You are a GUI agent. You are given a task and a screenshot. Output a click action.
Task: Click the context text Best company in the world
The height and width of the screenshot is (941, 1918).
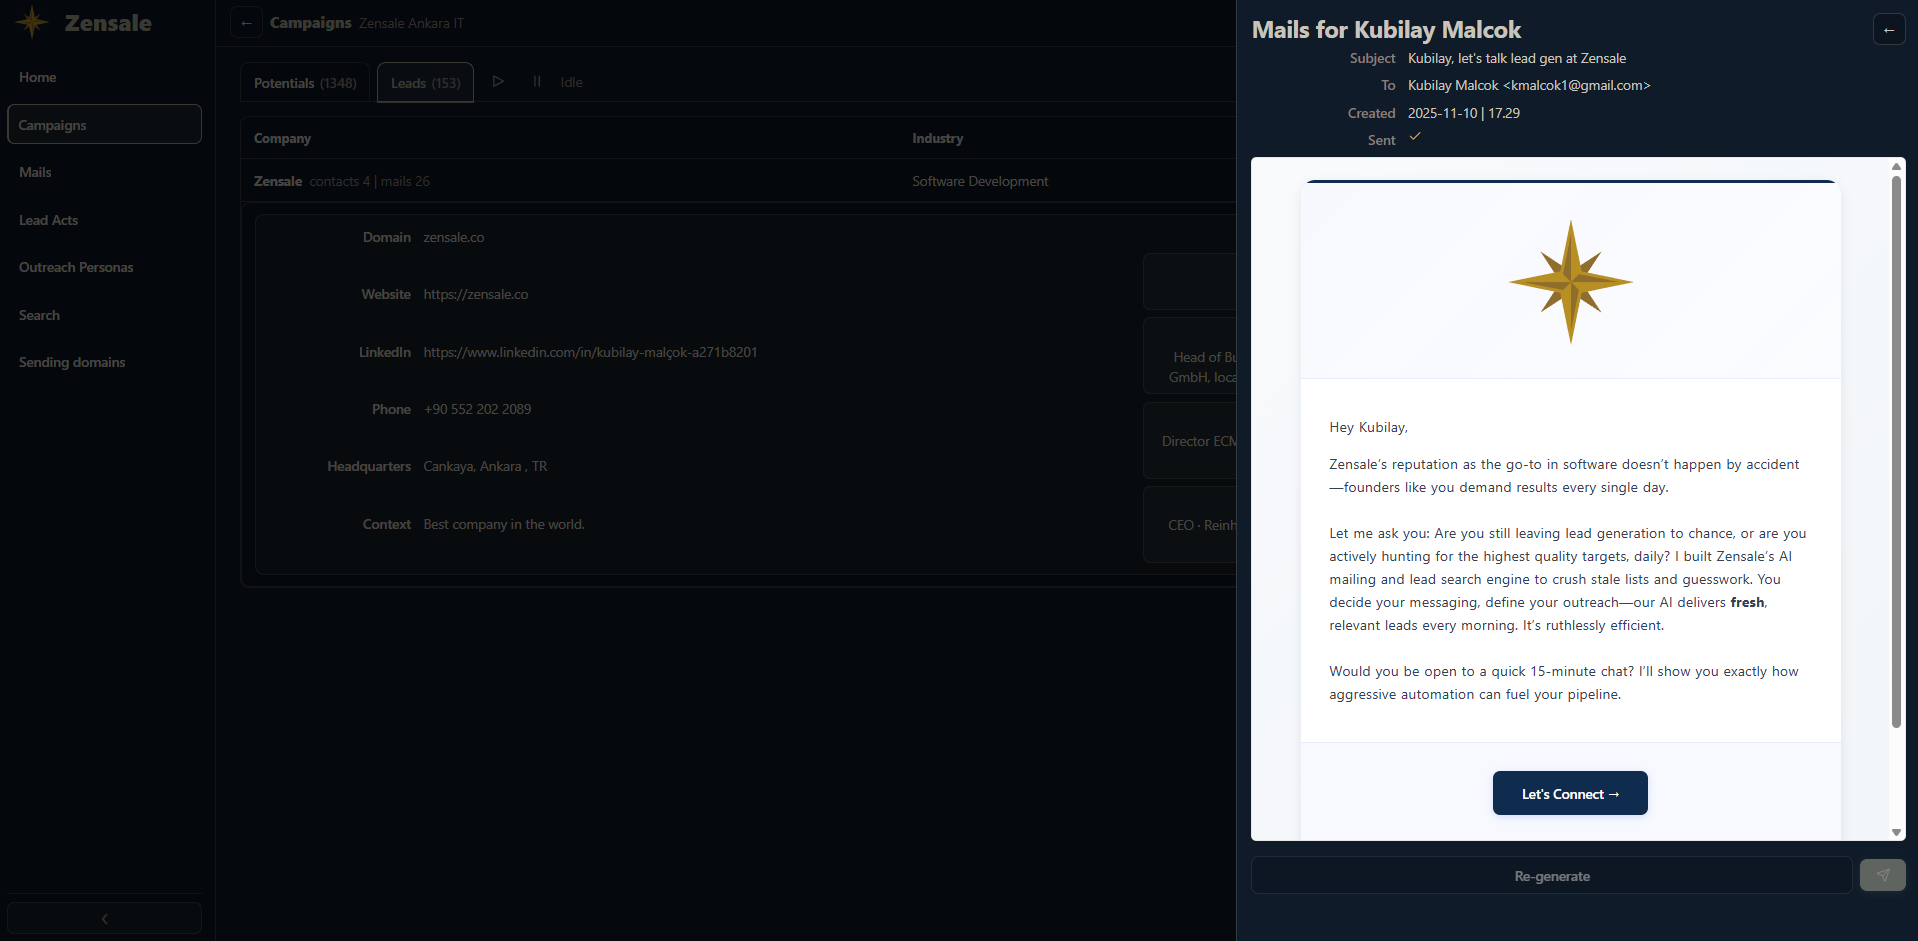[504, 524]
